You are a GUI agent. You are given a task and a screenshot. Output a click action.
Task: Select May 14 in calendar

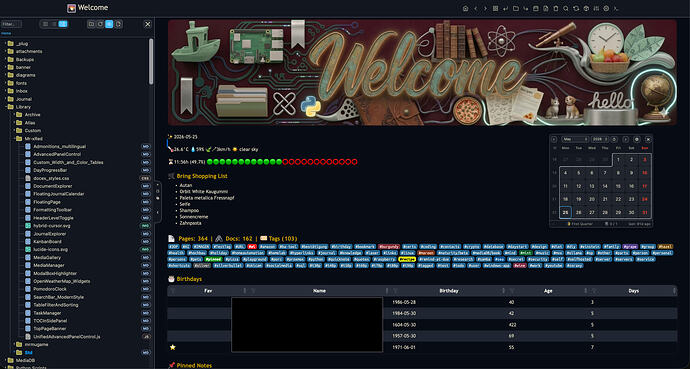[605, 186]
